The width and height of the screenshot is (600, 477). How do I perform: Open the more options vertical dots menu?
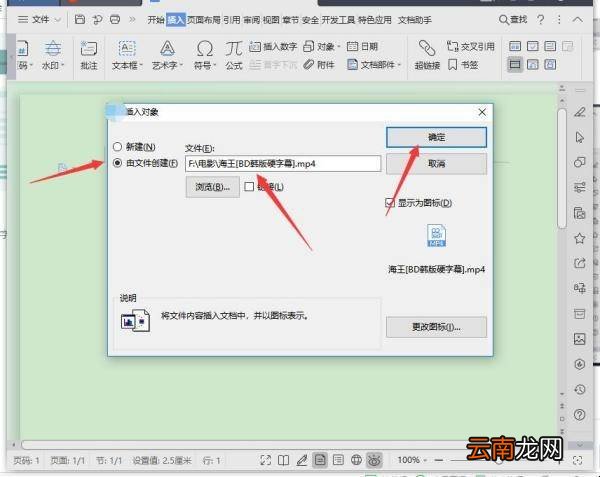click(559, 20)
